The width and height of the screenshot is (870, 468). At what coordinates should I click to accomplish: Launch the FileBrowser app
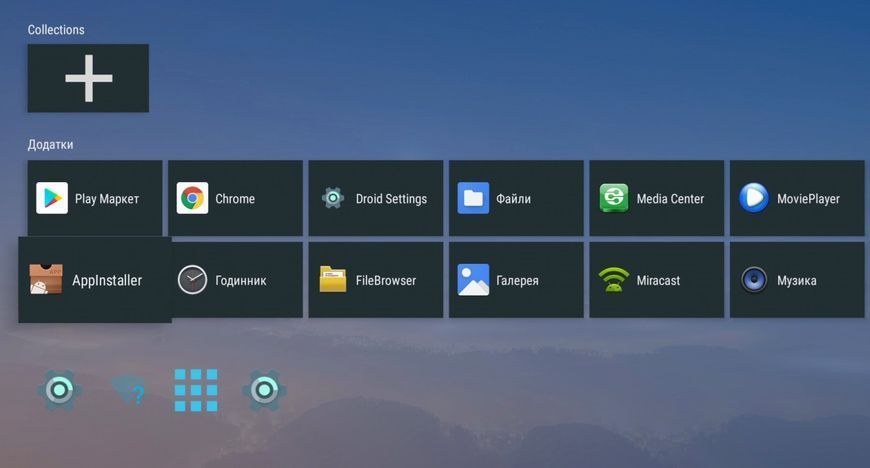coord(376,280)
